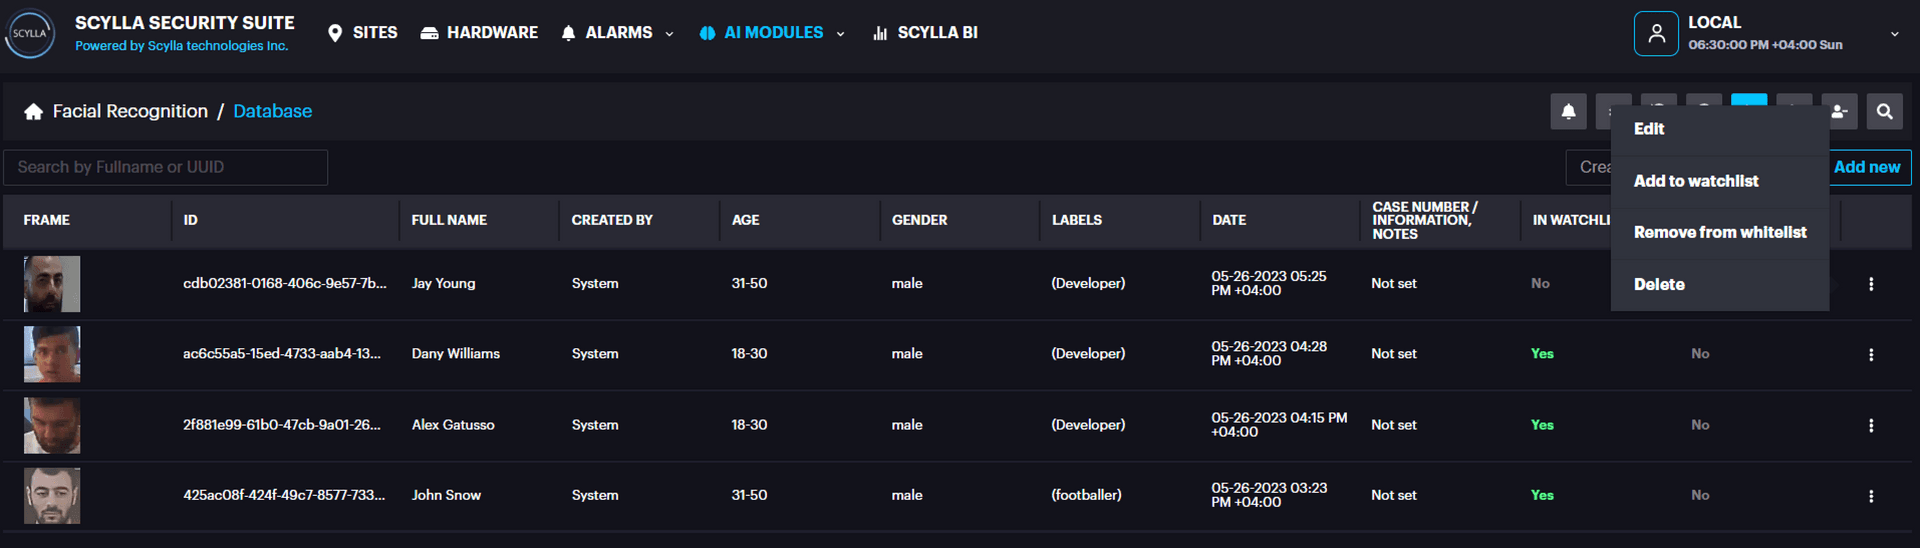Sort by FULL NAME column header
The width and height of the screenshot is (1920, 548).
click(449, 220)
